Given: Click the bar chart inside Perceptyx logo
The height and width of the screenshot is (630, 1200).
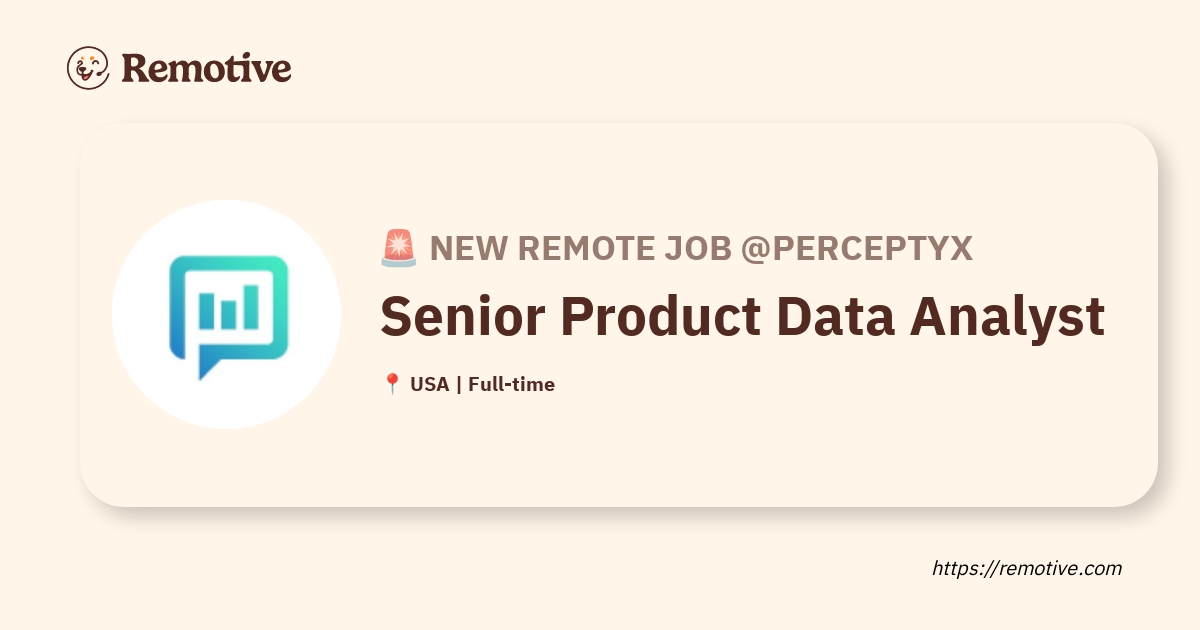Looking at the screenshot, I should [x=228, y=308].
